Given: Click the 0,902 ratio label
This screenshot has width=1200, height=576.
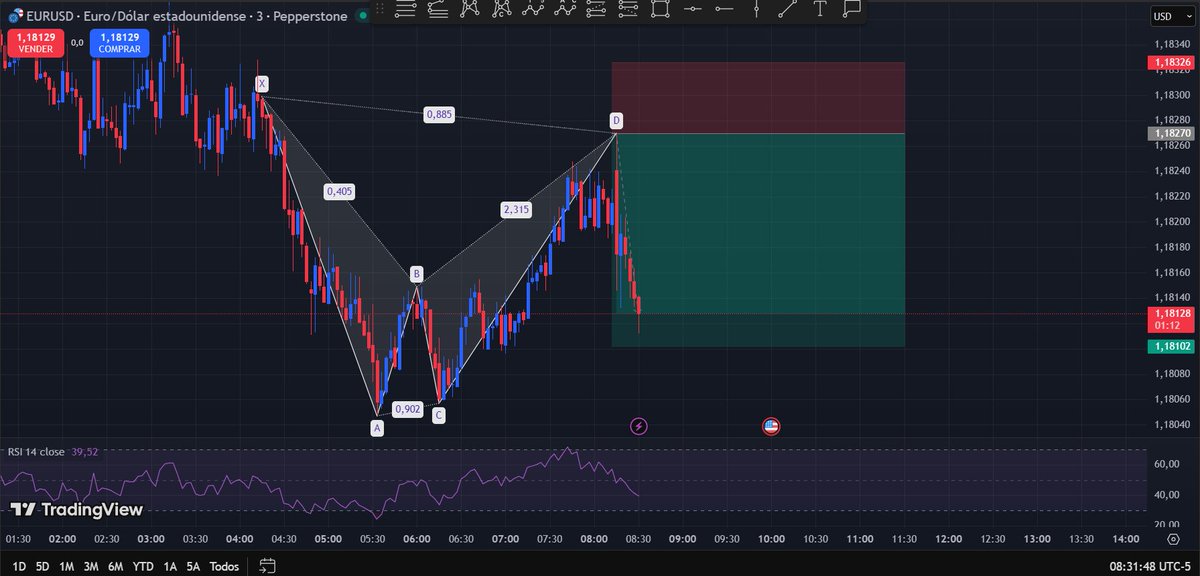Looking at the screenshot, I should tap(407, 408).
